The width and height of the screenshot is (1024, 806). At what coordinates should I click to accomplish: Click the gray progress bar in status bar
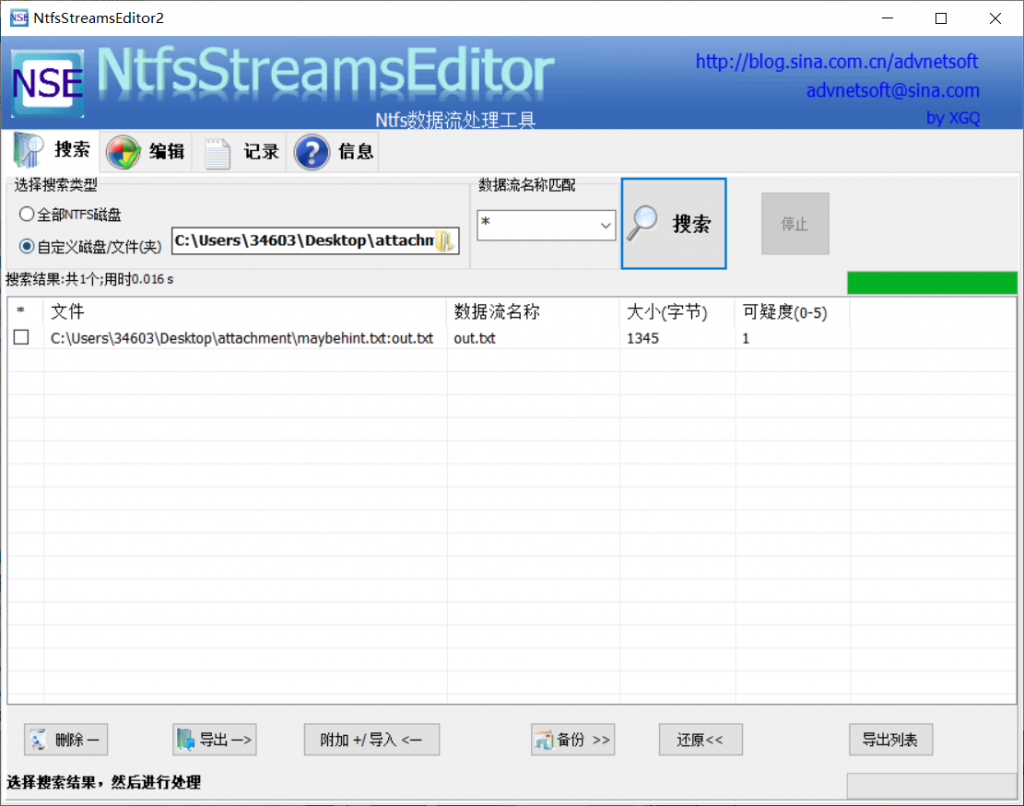[932, 786]
